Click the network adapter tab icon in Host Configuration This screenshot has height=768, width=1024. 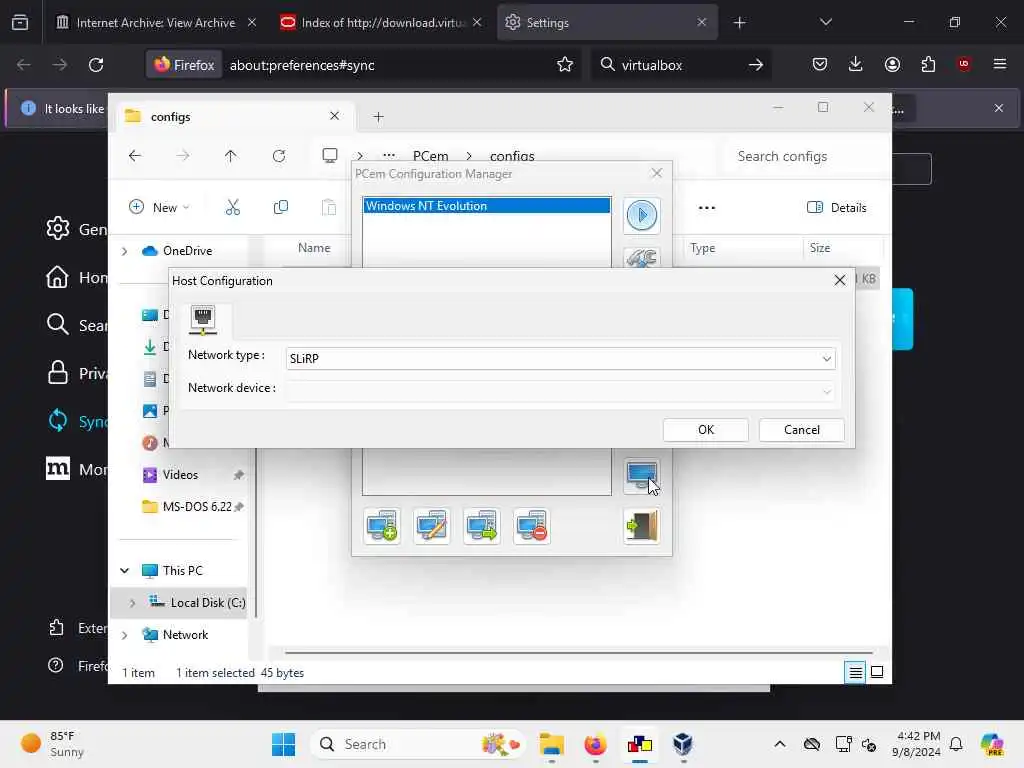(x=203, y=320)
